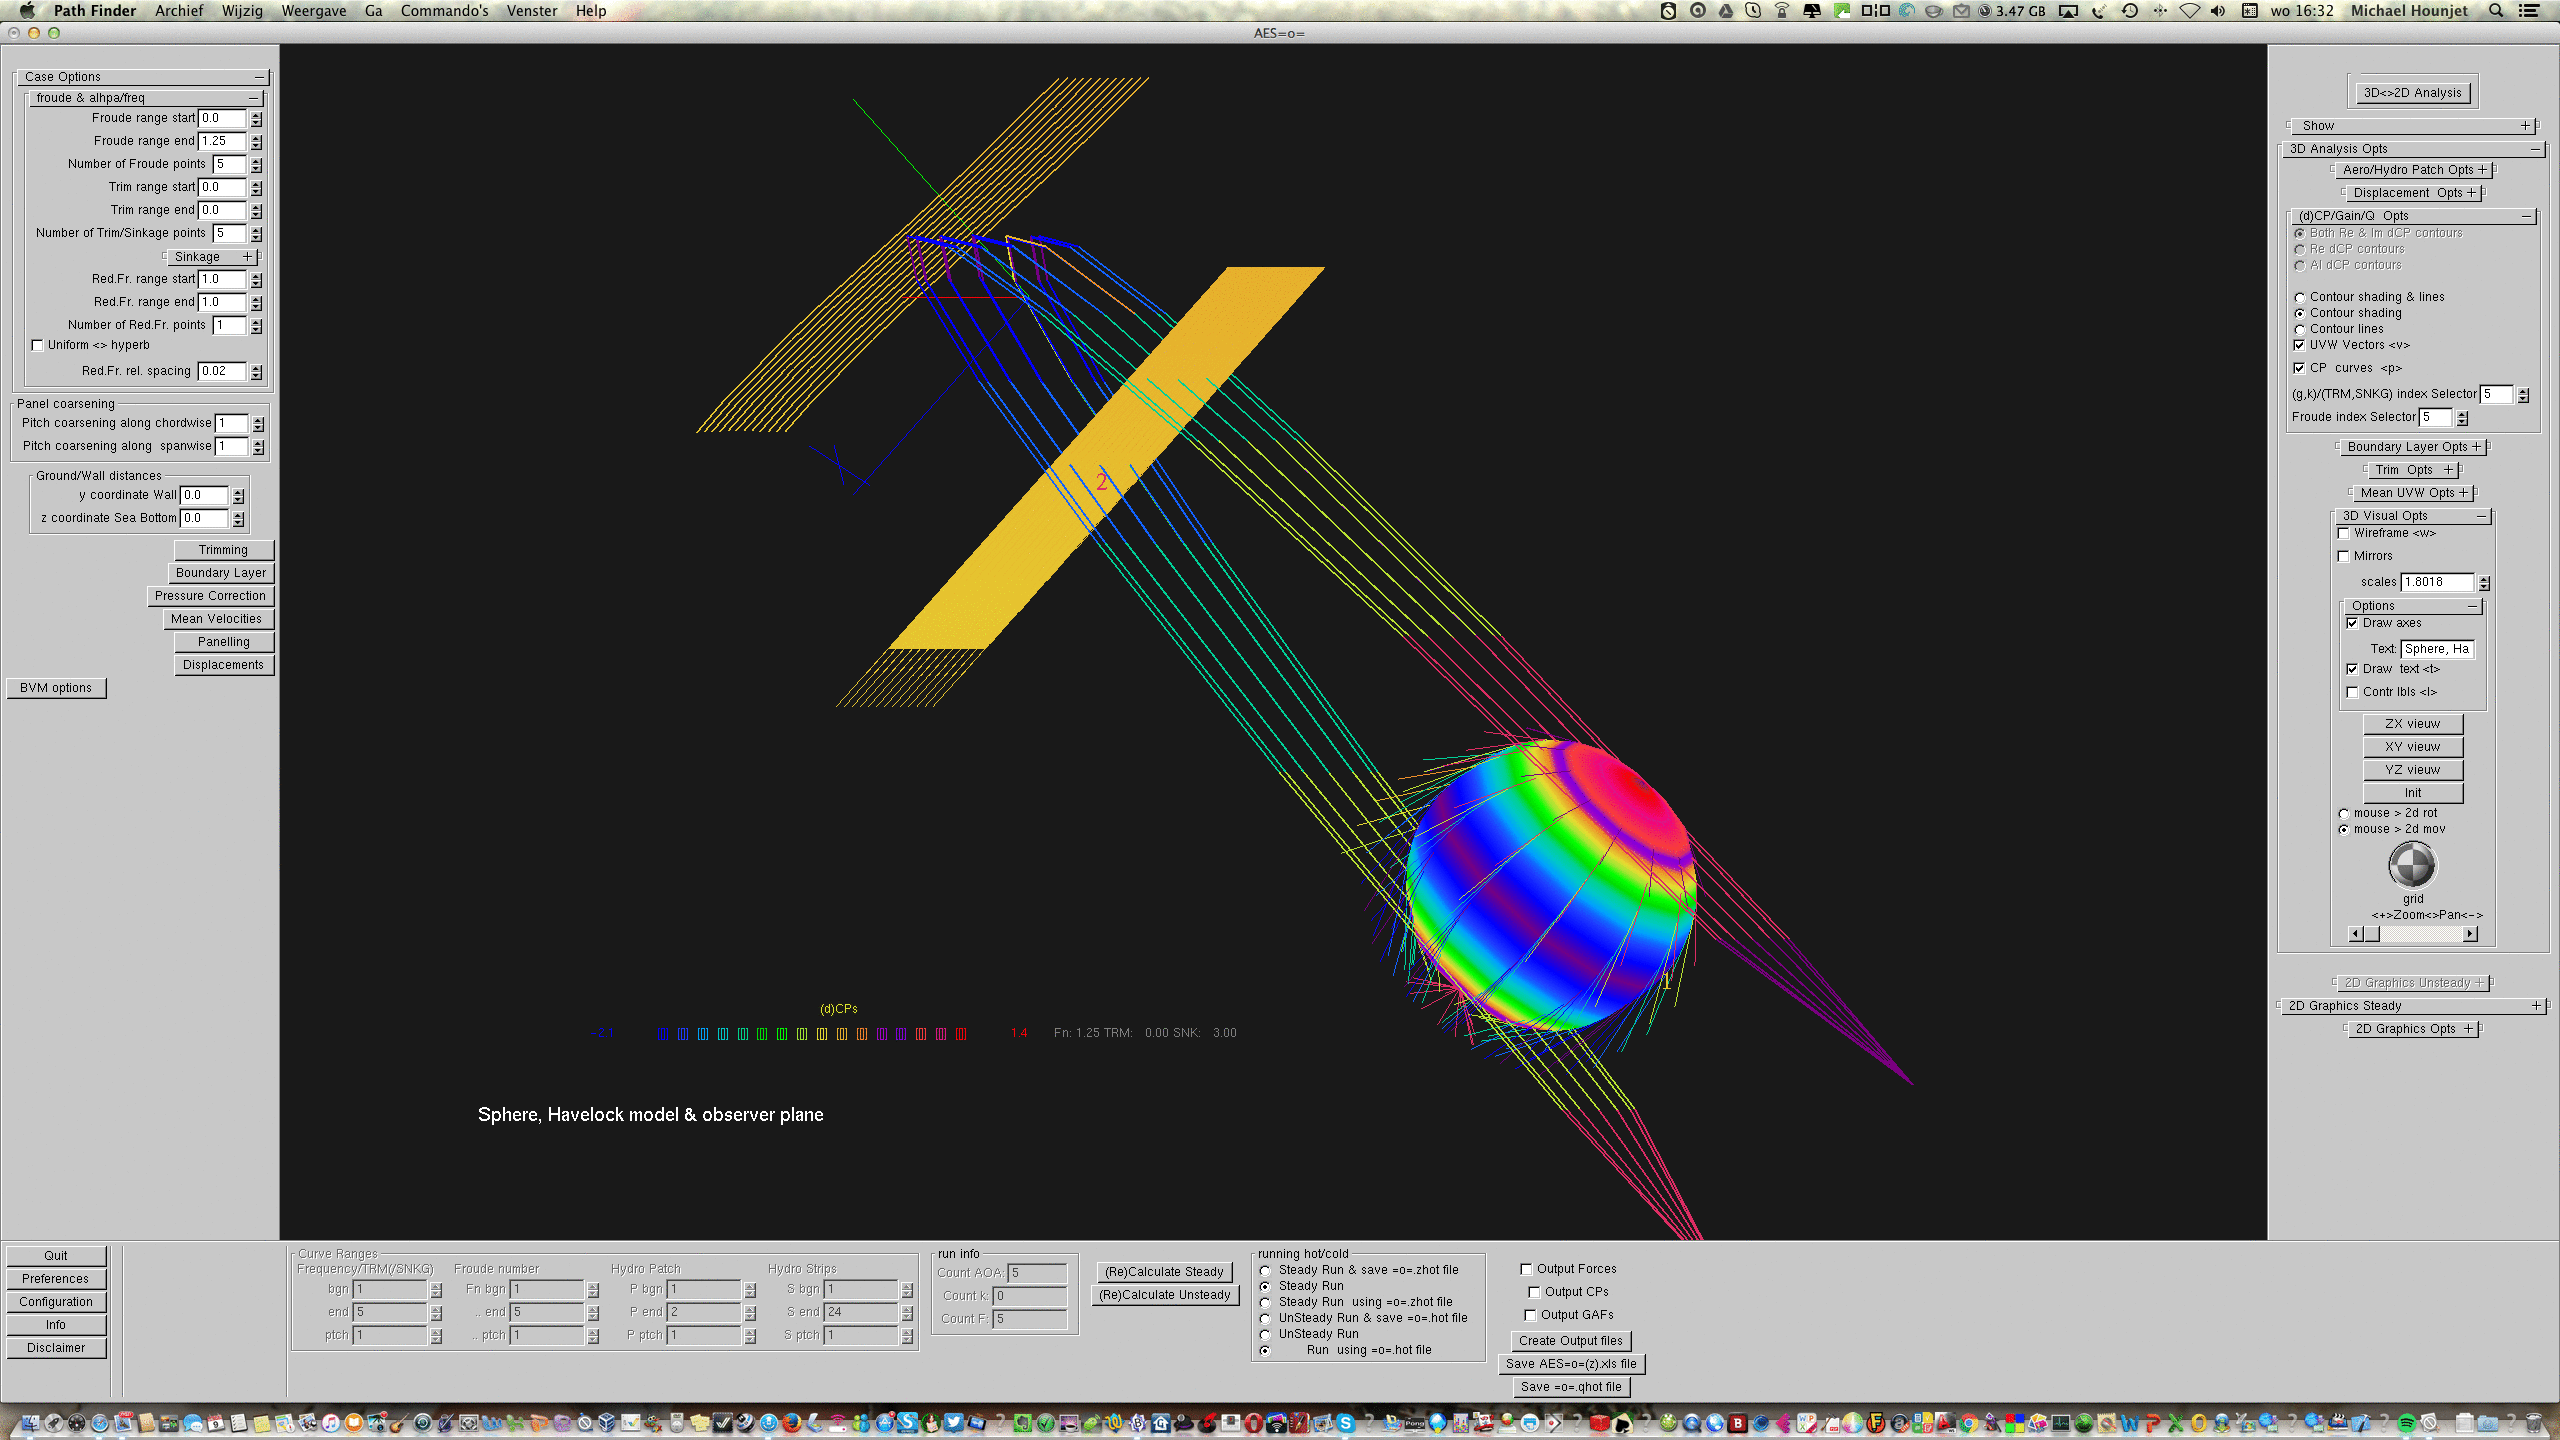Click the Zoom/Pan scrollbar left arrow
The image size is (2560, 1440).
coord(2356,934)
